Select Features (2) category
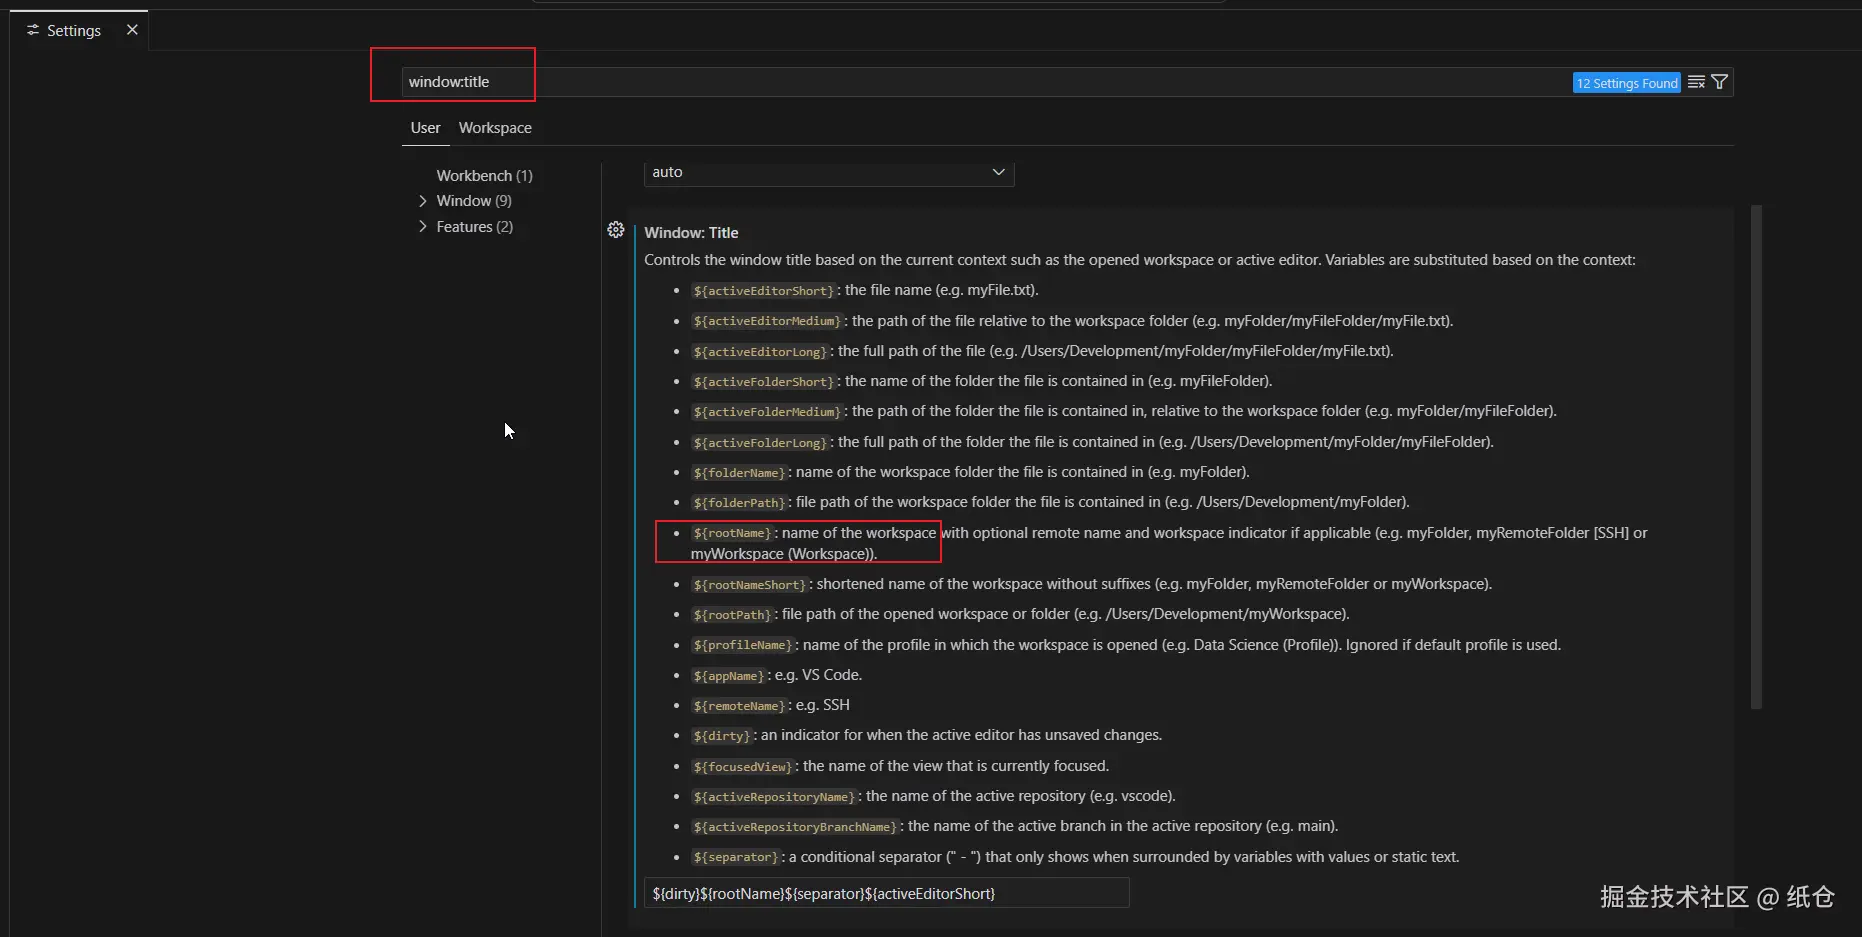 474,227
